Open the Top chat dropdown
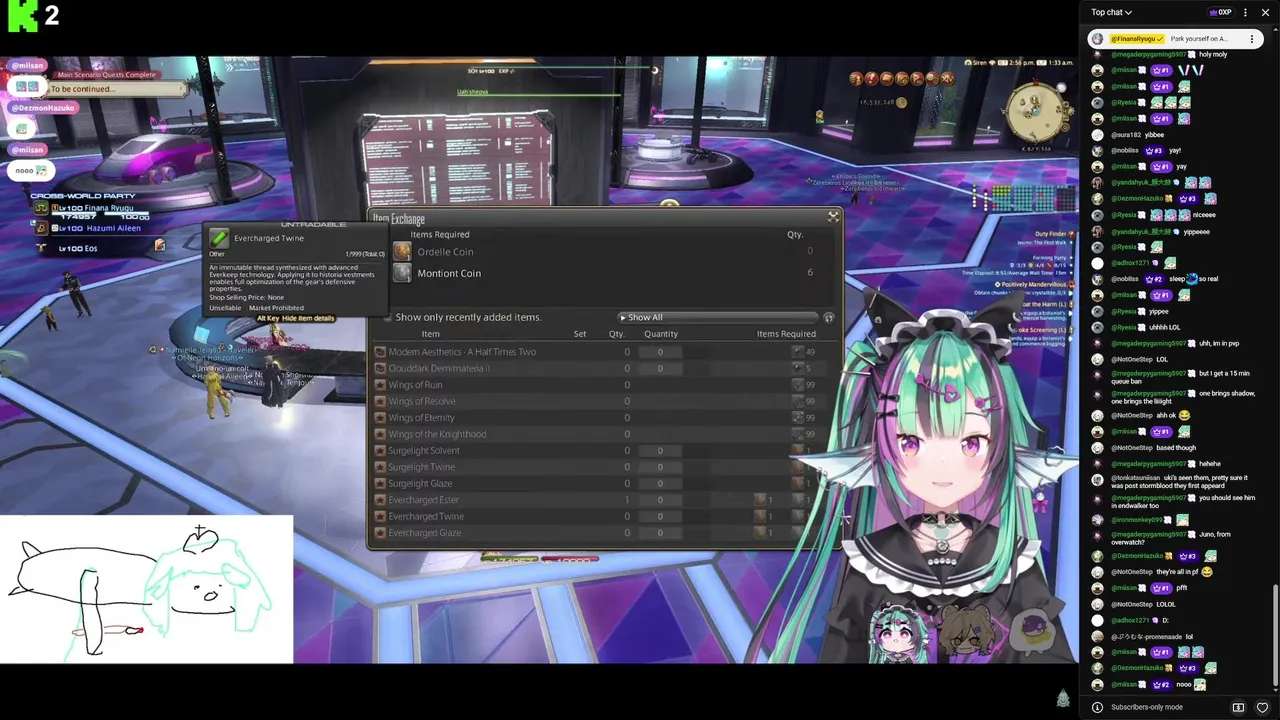Image resolution: width=1280 pixels, height=720 pixels. [x=1111, y=12]
